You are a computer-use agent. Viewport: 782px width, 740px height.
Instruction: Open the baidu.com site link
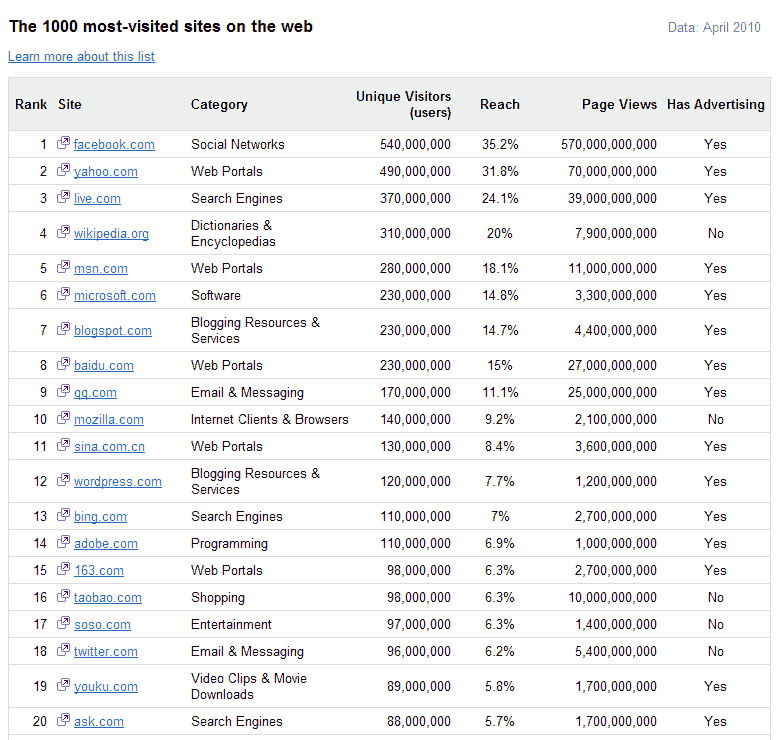[104, 366]
